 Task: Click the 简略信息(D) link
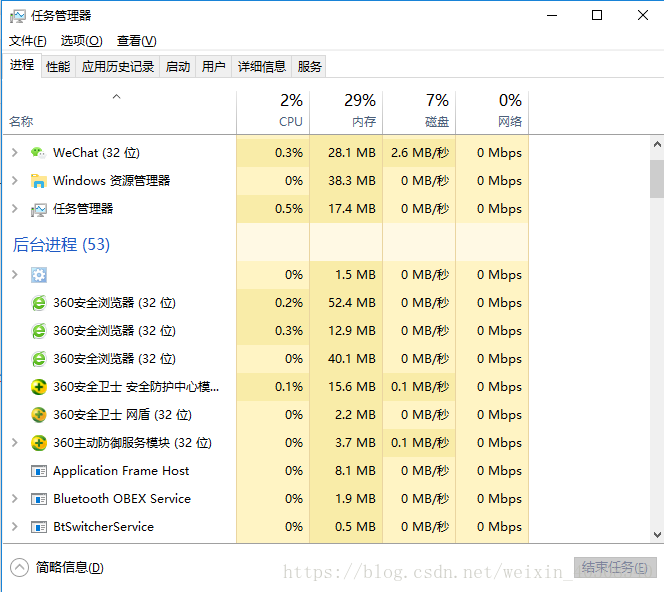[x=69, y=567]
